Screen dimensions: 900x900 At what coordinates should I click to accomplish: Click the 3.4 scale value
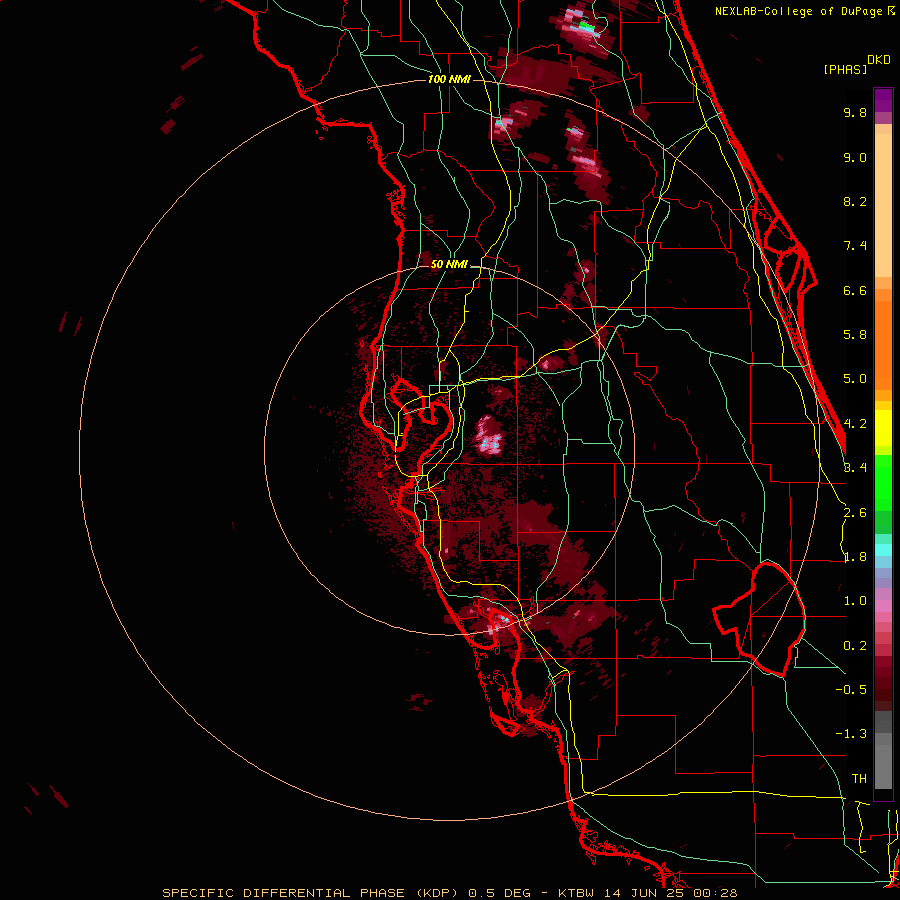855,468
